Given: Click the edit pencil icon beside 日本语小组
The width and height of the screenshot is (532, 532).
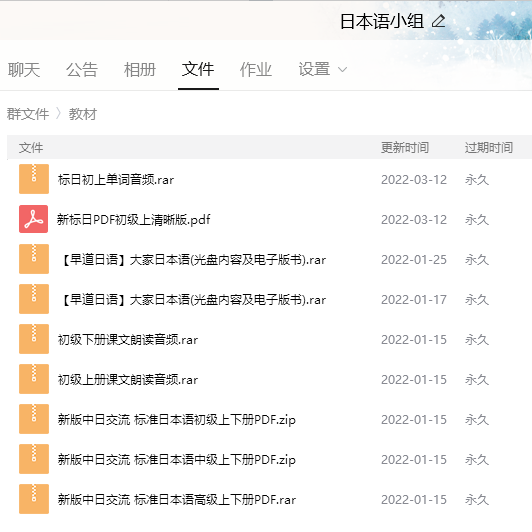Looking at the screenshot, I should pyautogui.click(x=438, y=21).
